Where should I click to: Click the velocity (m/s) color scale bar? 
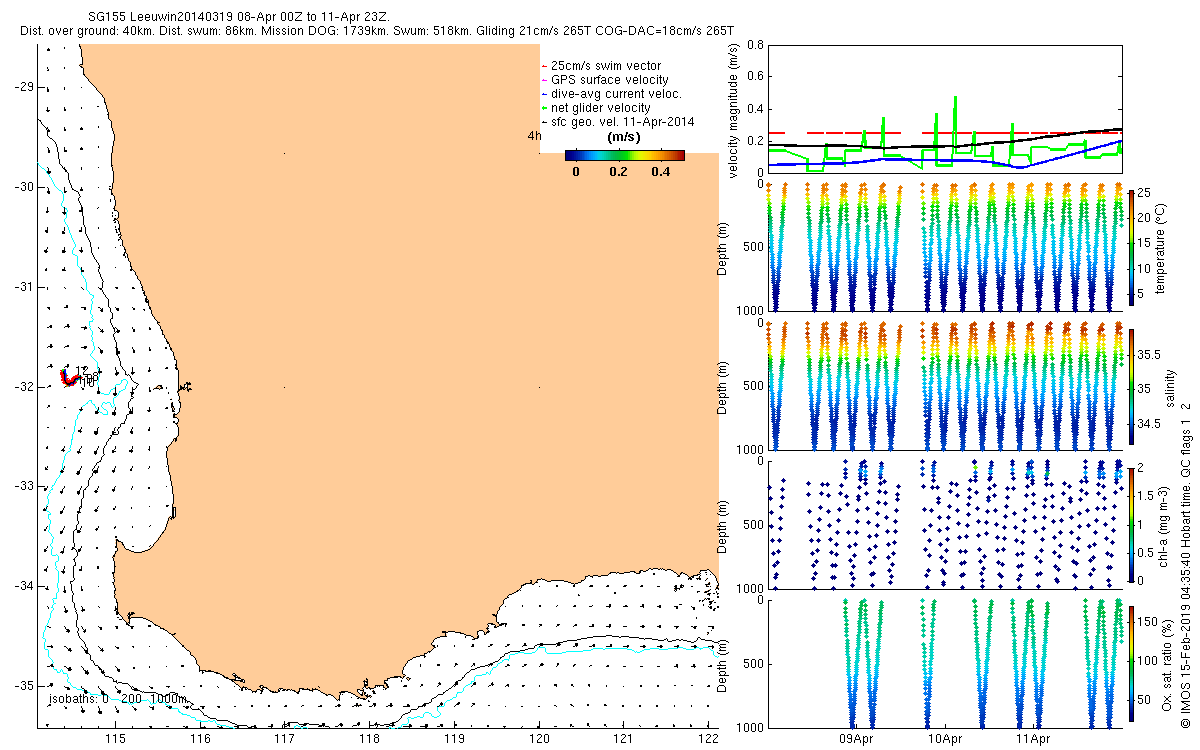tap(624, 155)
